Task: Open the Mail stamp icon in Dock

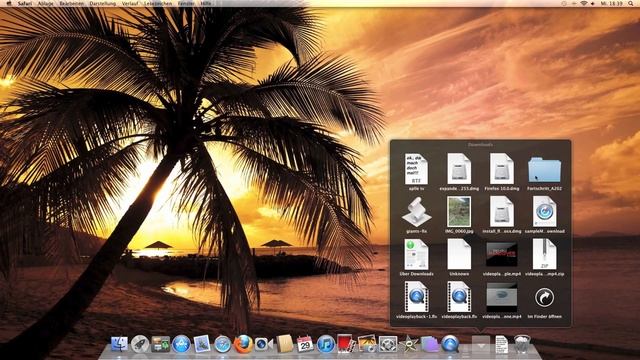Action: pos(202,344)
